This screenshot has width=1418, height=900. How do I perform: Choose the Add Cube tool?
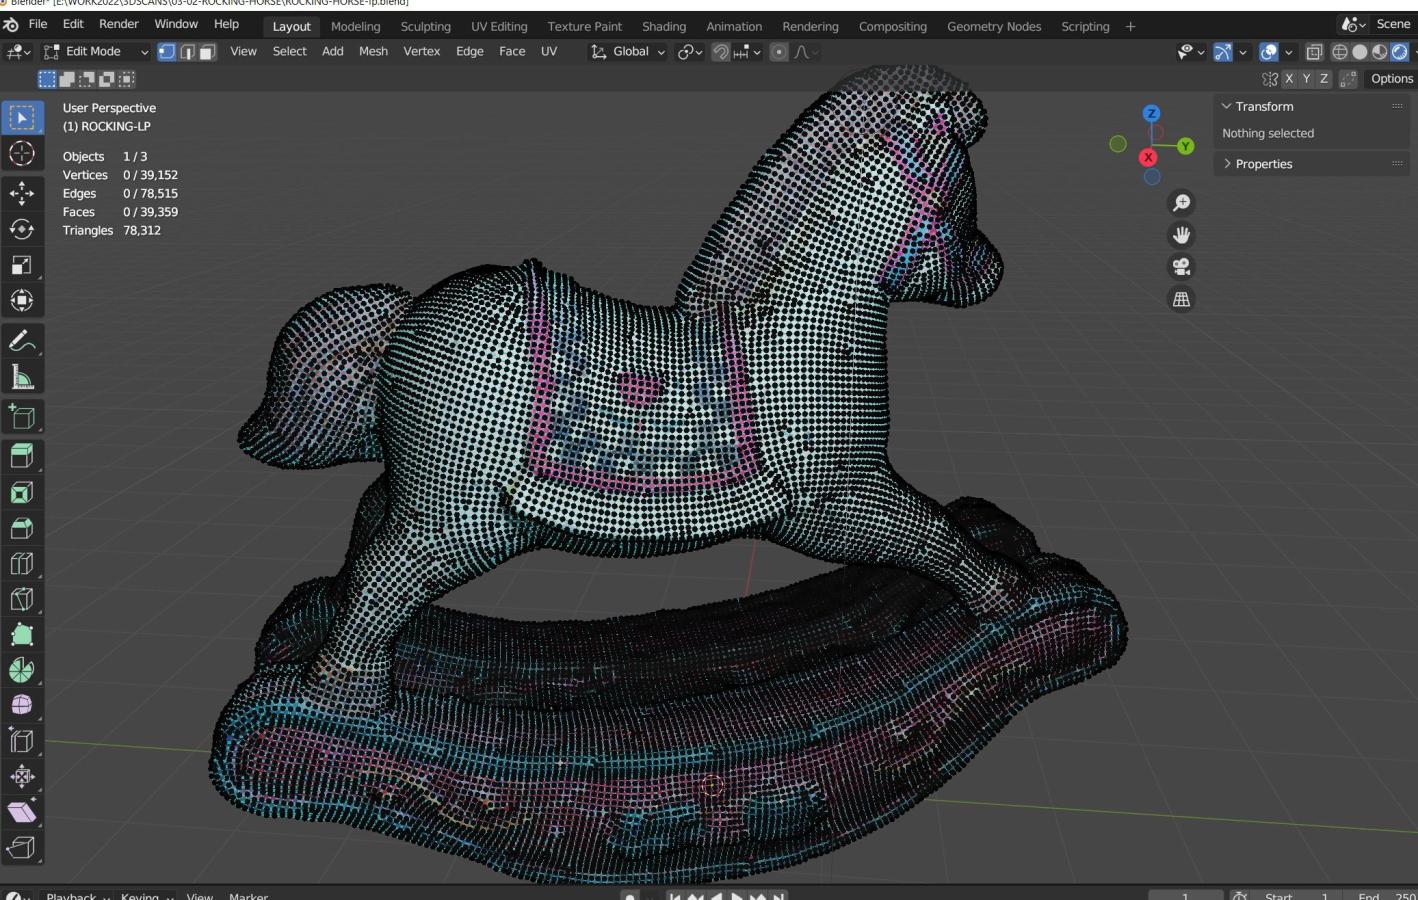click(x=22, y=417)
